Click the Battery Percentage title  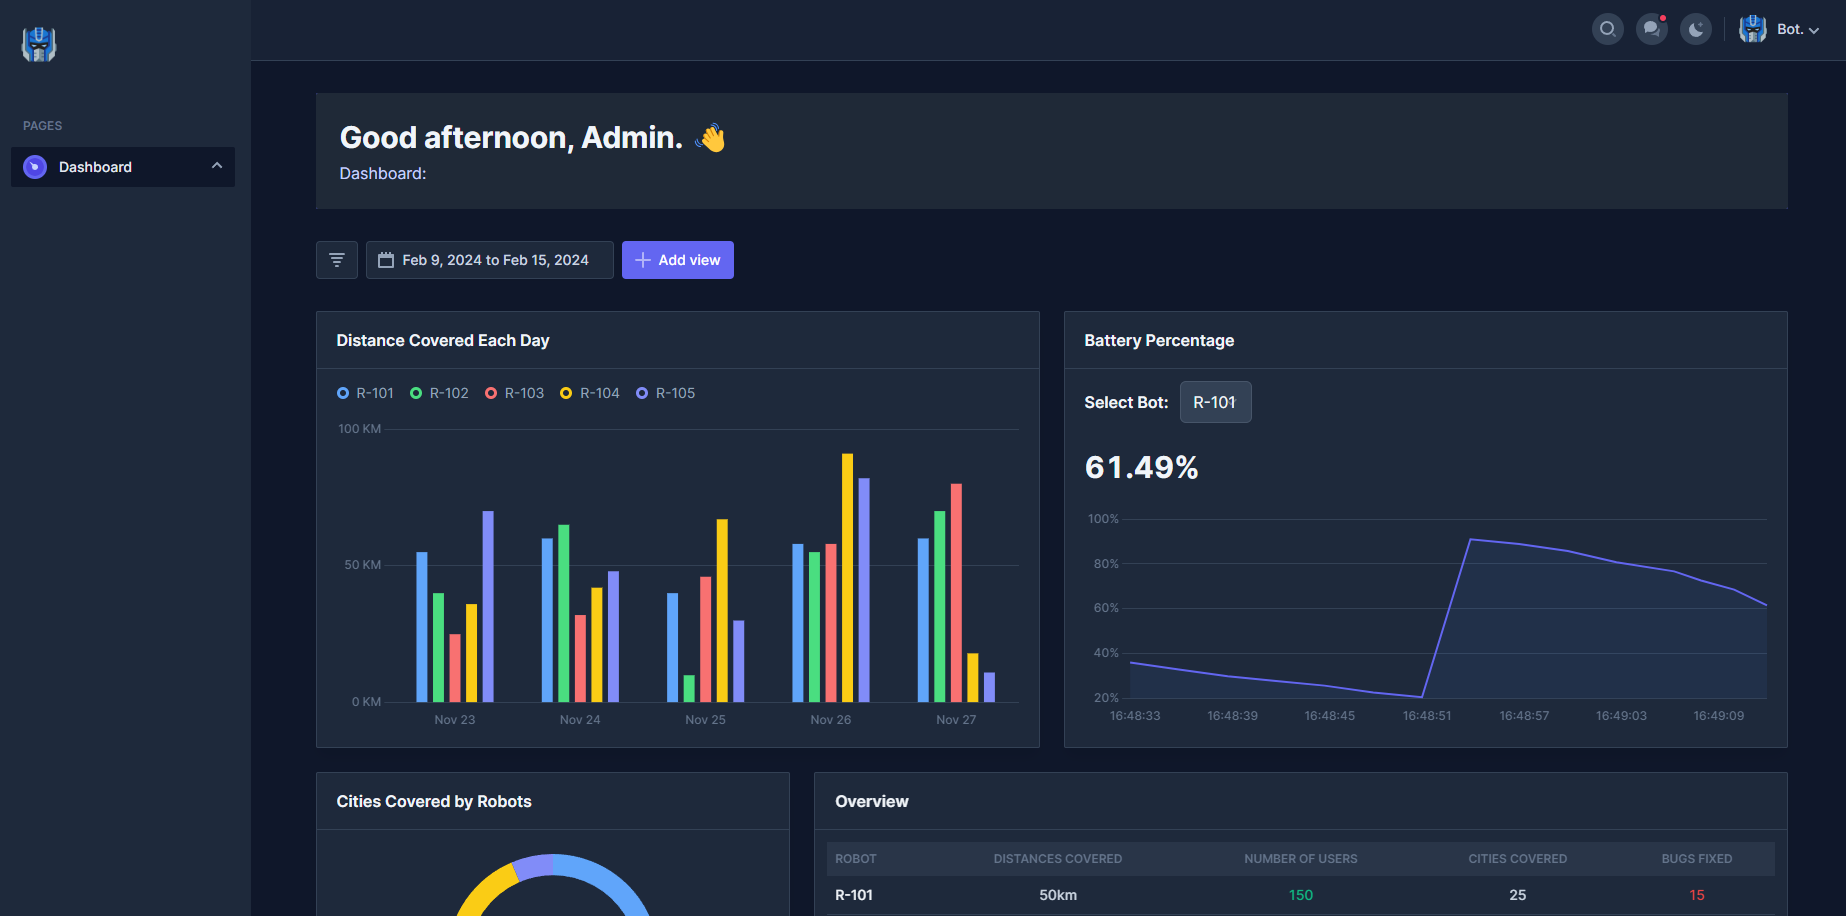[x=1159, y=340]
